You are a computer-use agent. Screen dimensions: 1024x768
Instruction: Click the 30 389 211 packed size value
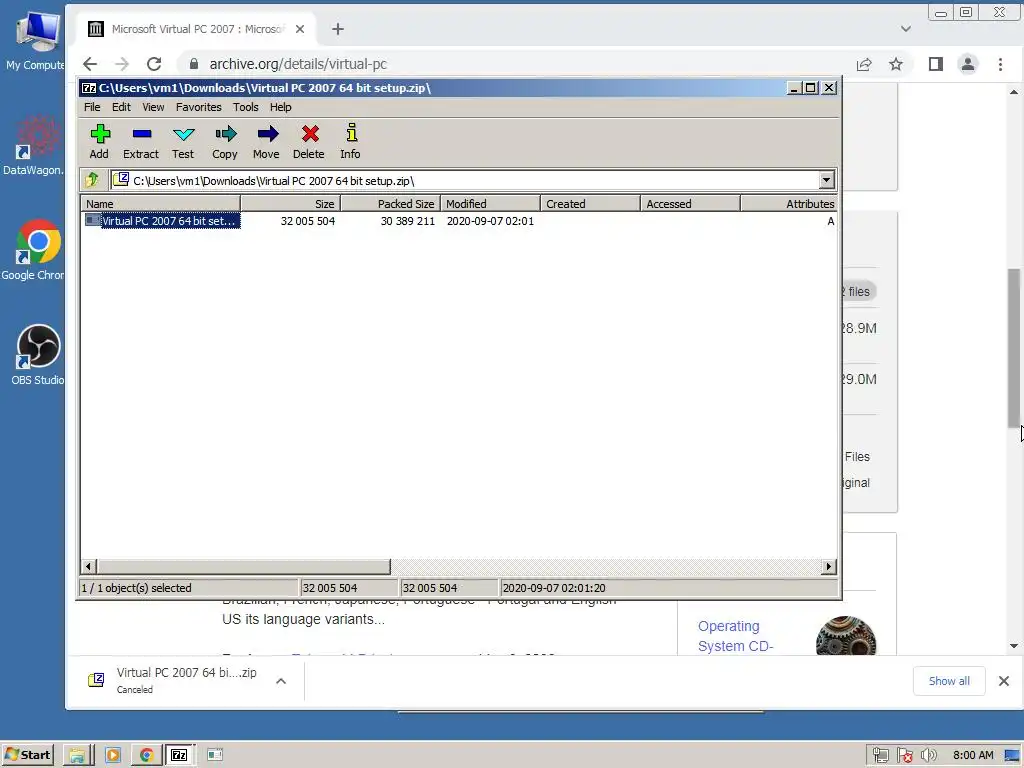[408, 221]
